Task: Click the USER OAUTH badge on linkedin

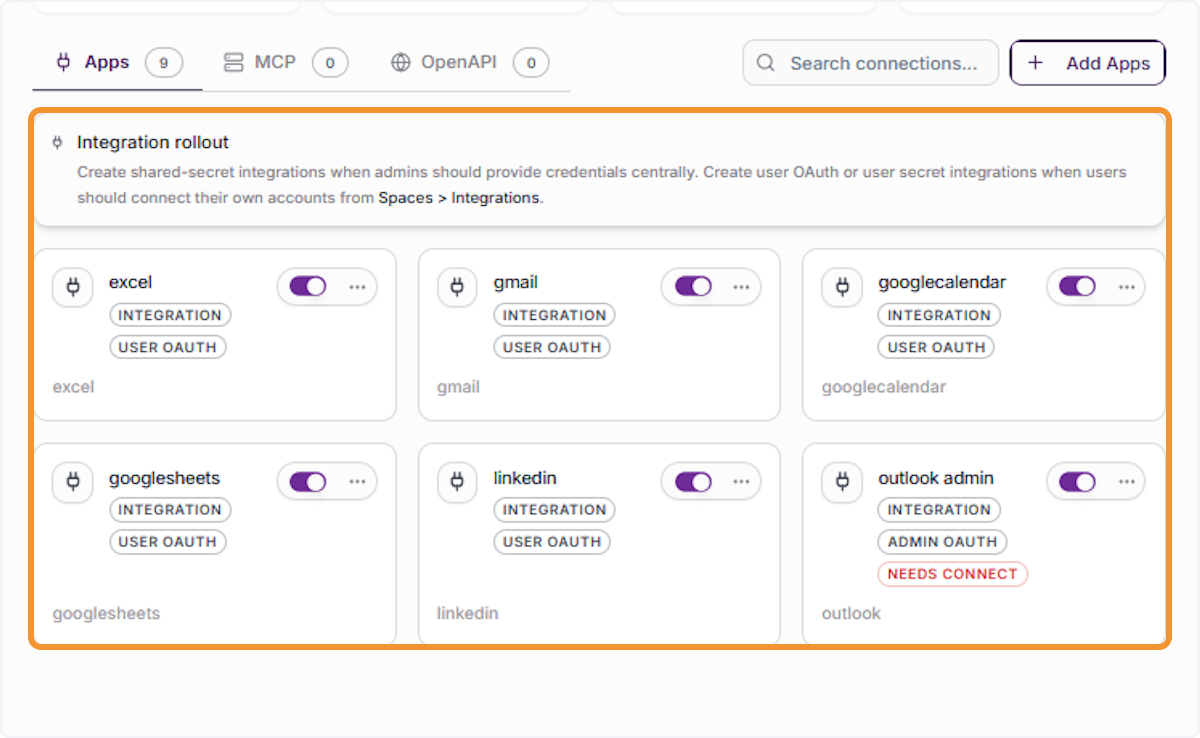Action: tap(552, 542)
